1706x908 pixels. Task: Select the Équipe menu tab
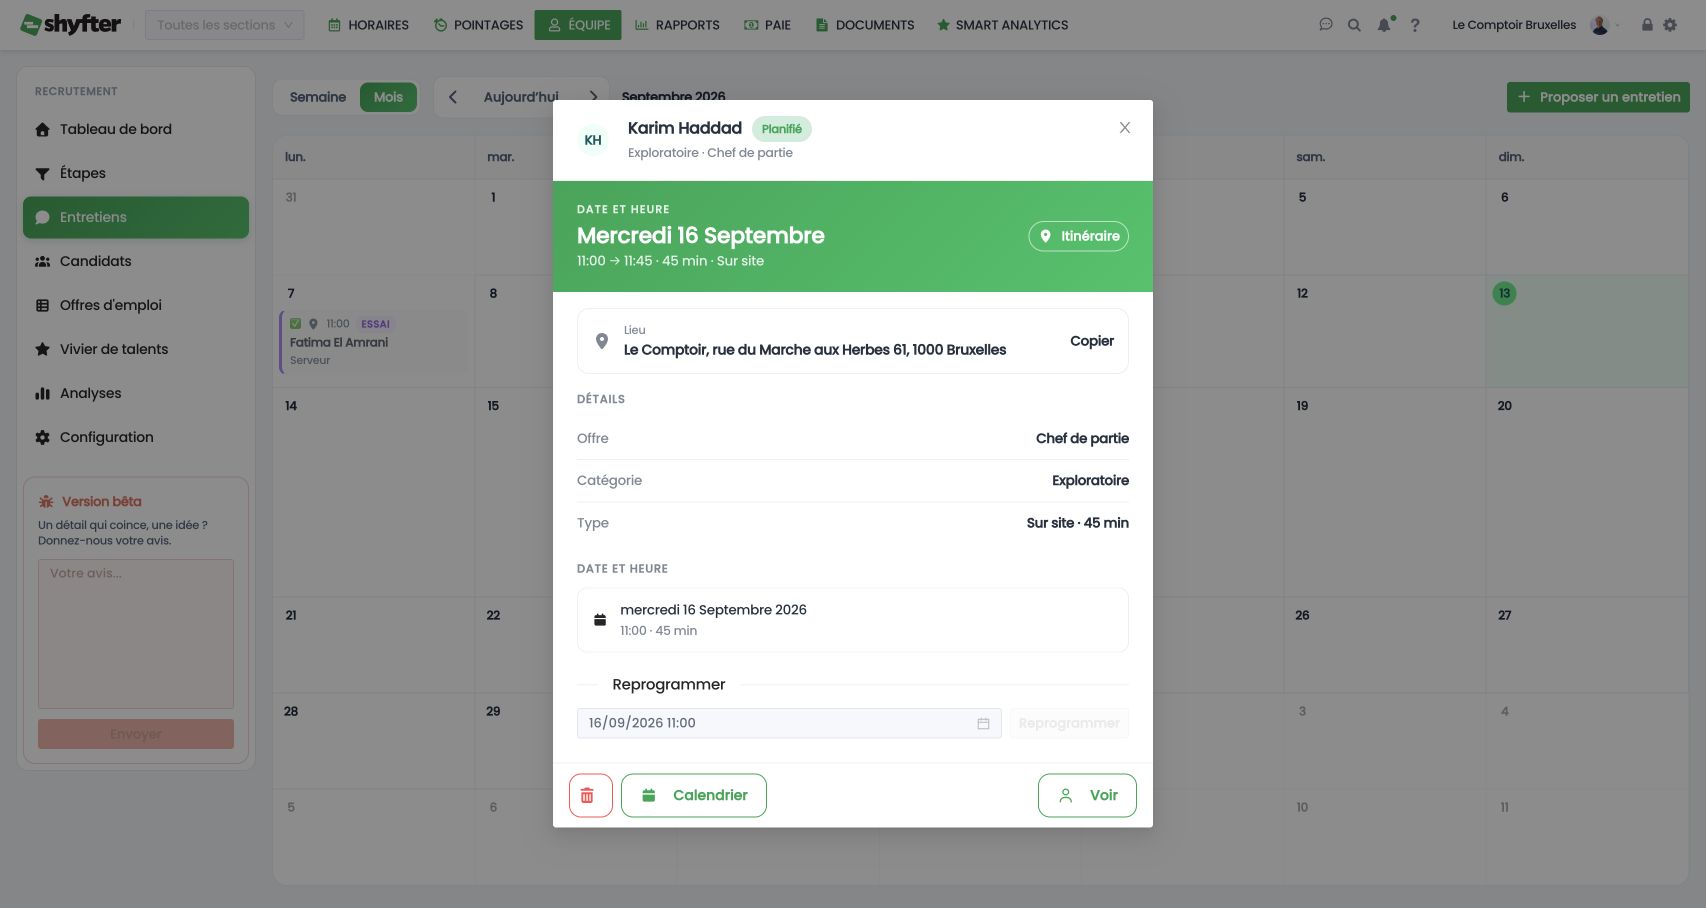[x=578, y=25]
